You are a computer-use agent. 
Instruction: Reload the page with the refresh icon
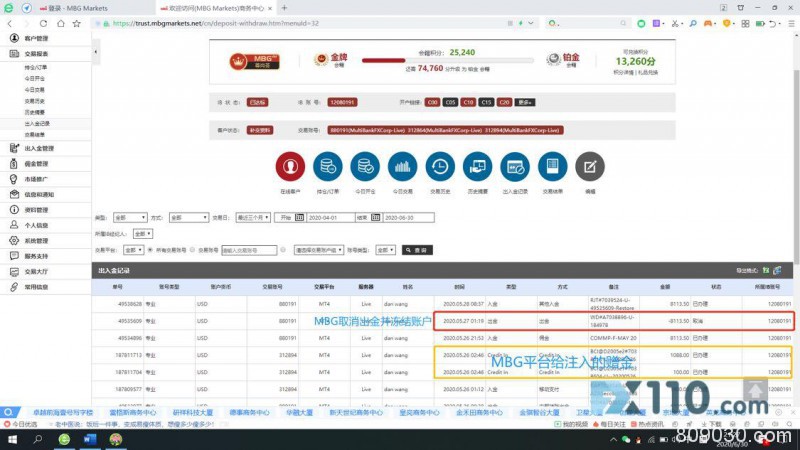pyautogui.click(x=43, y=23)
